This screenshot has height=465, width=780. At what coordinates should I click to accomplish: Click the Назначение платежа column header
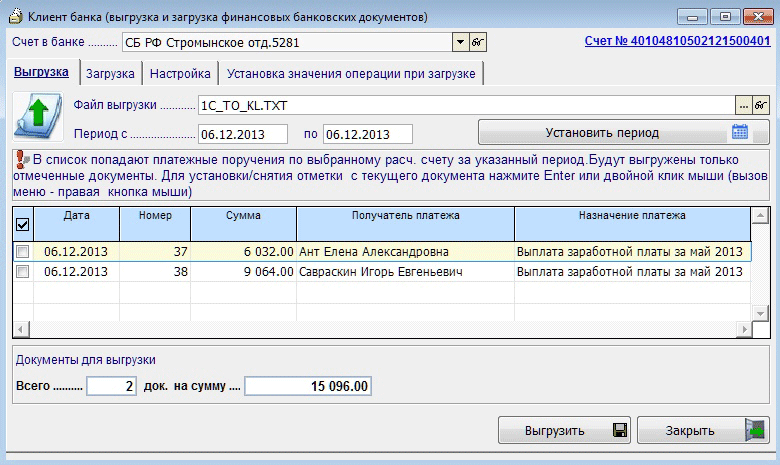(632, 224)
